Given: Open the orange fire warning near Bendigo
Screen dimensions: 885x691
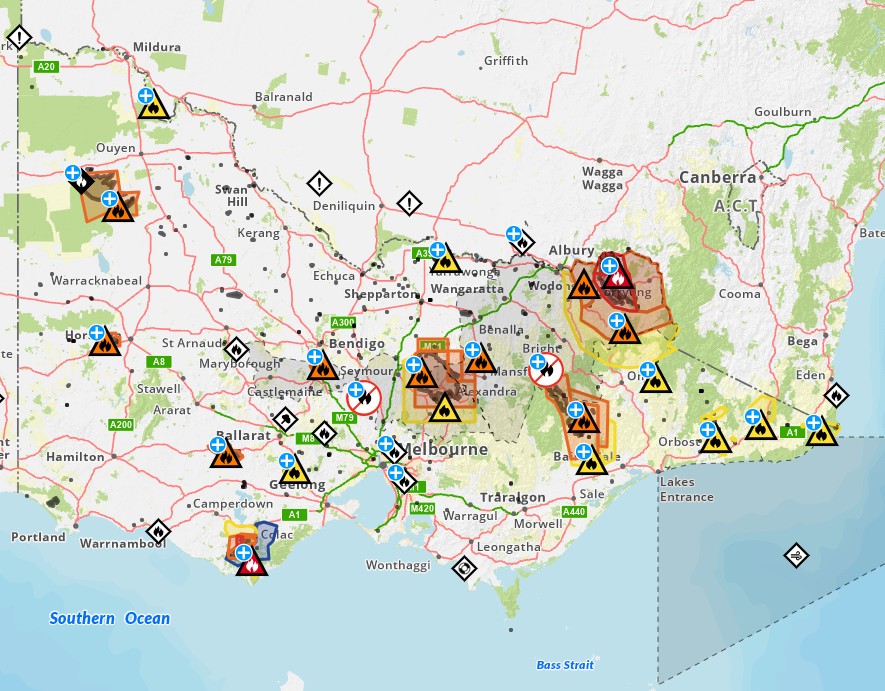Looking at the screenshot, I should click(x=322, y=368).
